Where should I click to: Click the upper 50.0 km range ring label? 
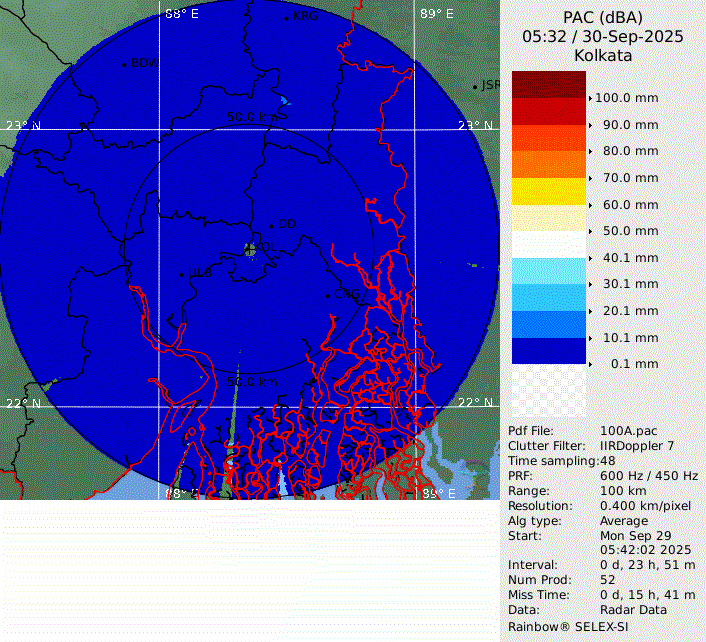click(256, 117)
